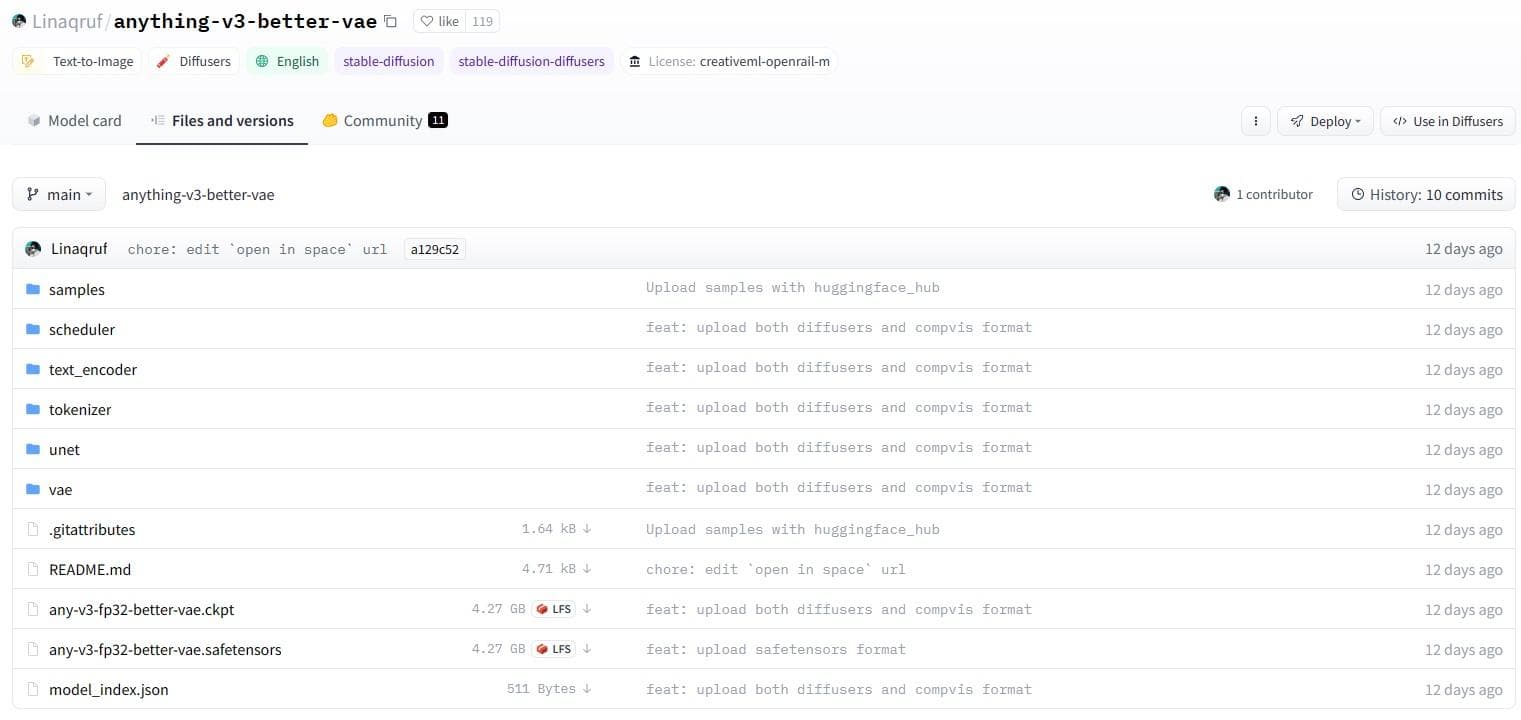Open the unet folder

tap(64, 450)
